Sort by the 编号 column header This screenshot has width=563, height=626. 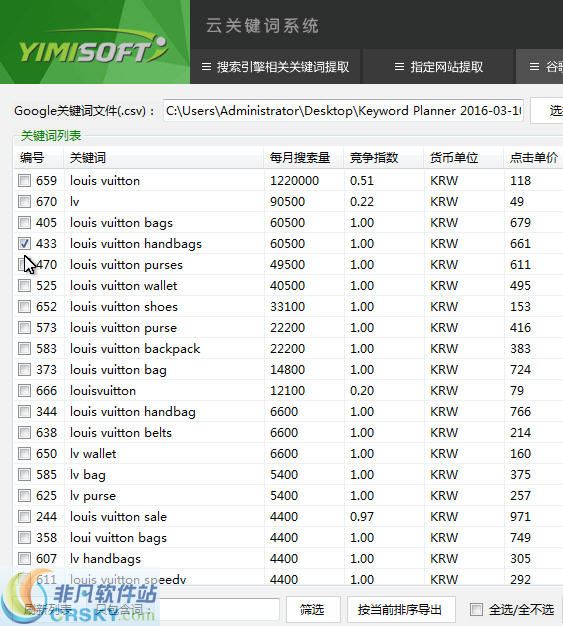(x=32, y=158)
